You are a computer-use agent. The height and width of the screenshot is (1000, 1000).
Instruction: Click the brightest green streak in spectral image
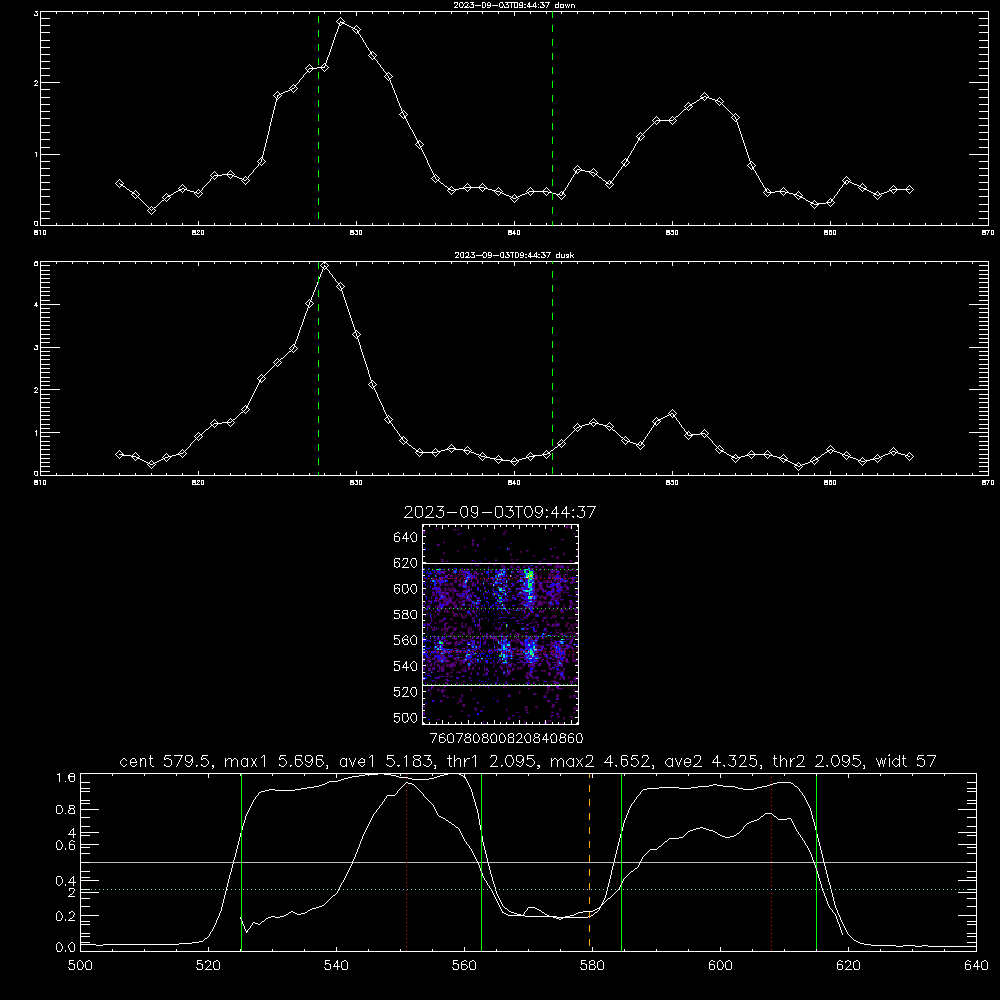coord(529,587)
